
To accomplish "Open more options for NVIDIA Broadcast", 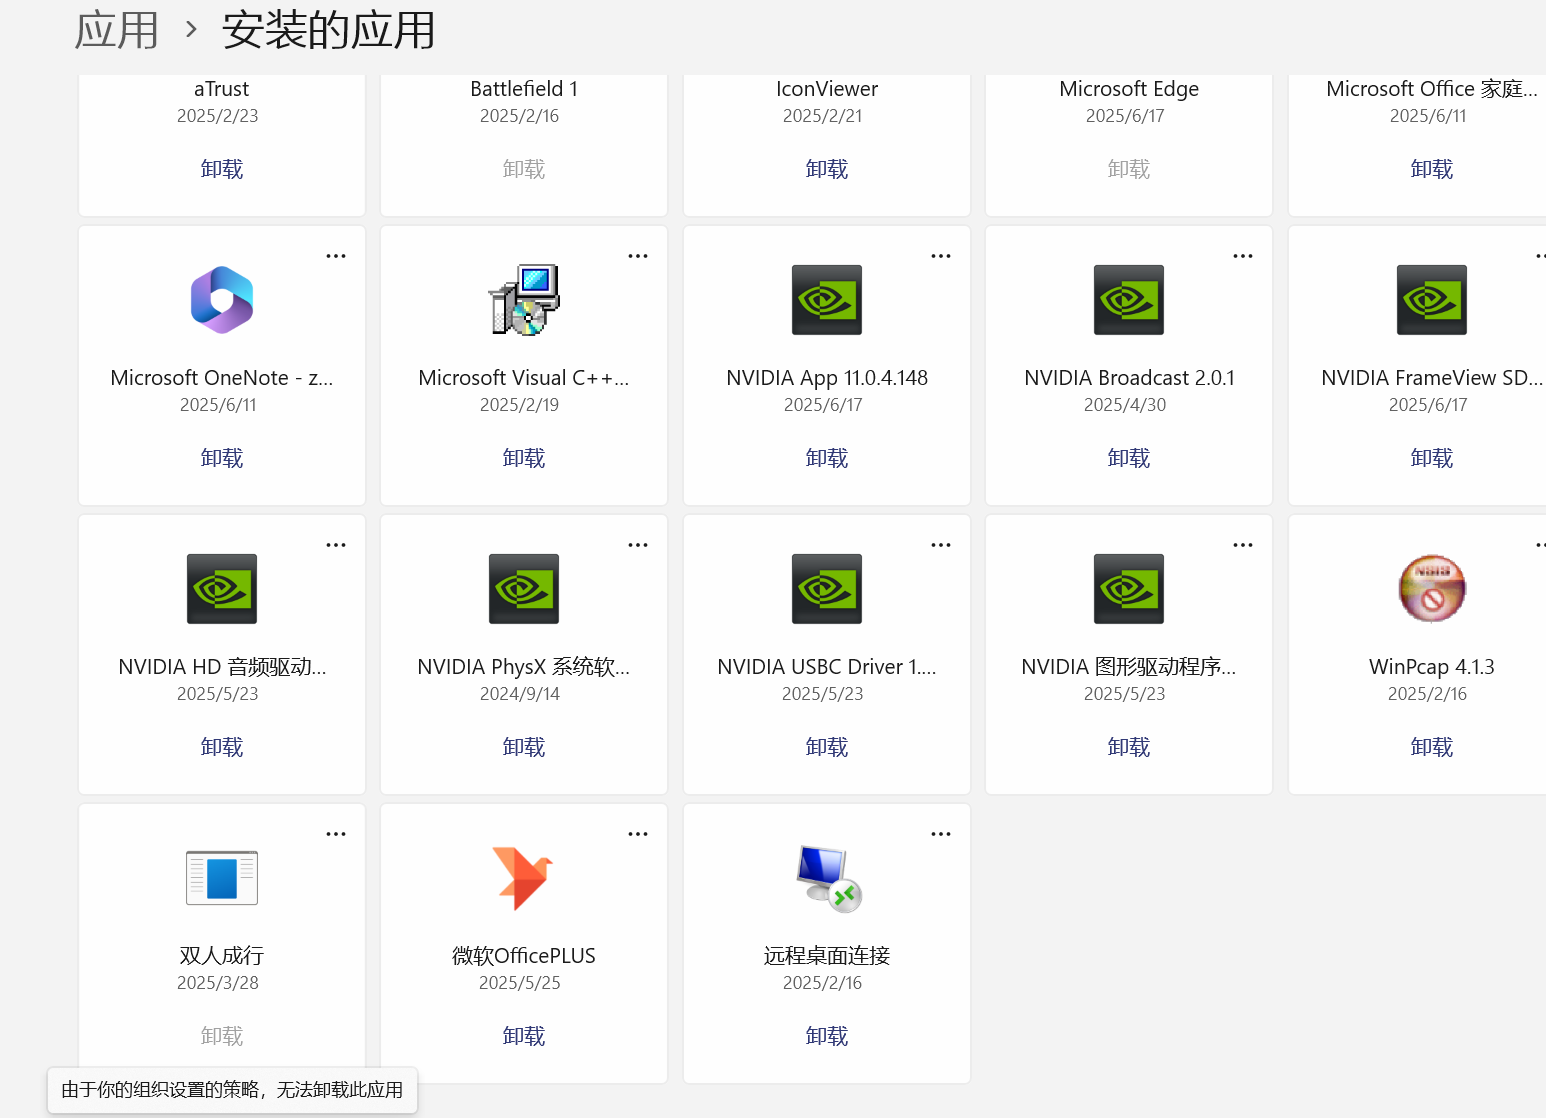I will pos(1243,256).
